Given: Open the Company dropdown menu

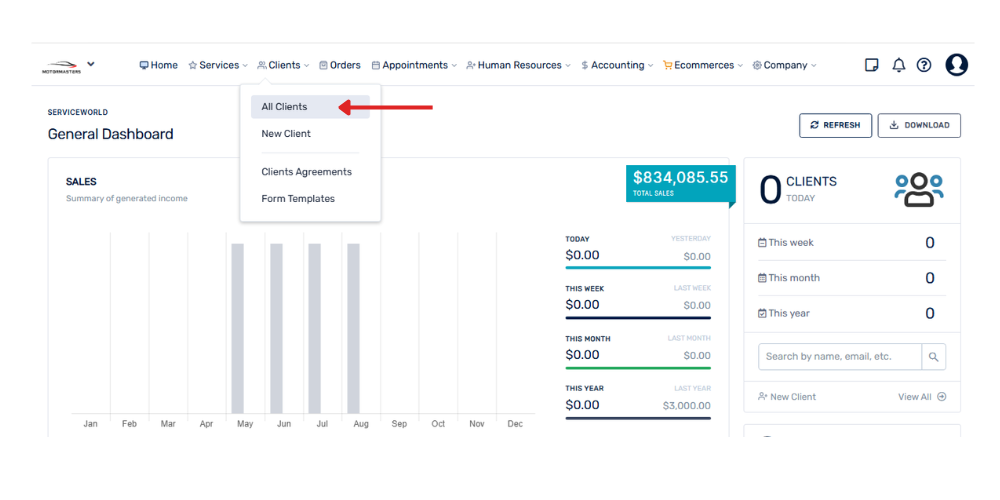Looking at the screenshot, I should tap(784, 65).
